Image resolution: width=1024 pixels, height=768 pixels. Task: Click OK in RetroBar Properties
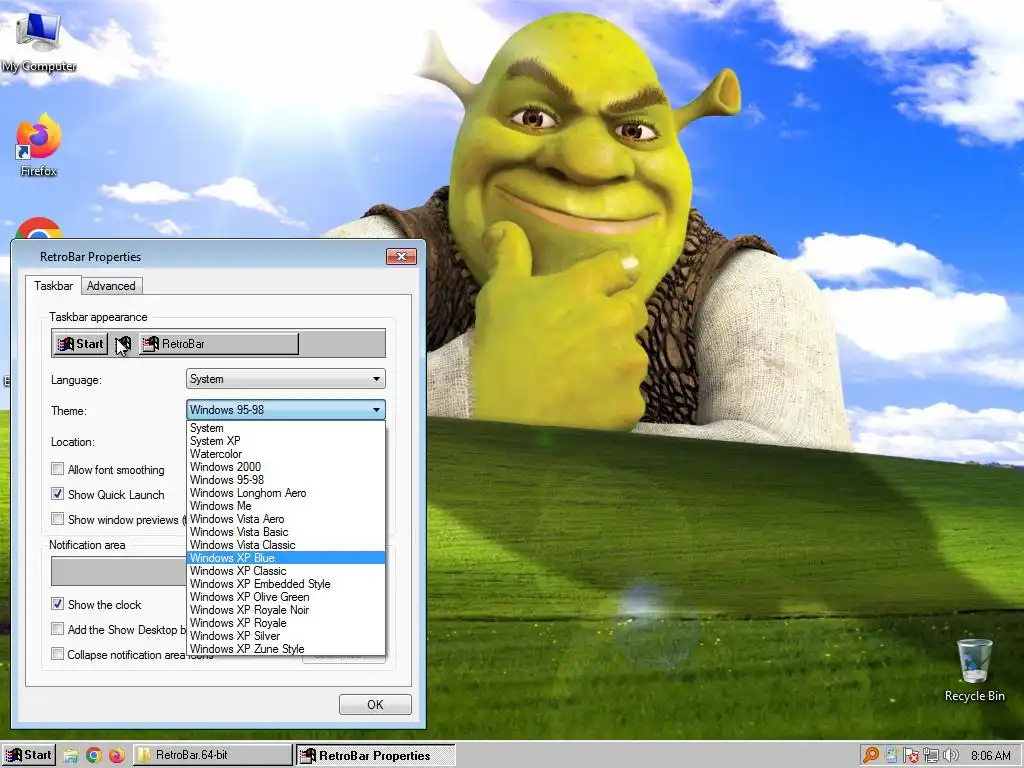(375, 705)
